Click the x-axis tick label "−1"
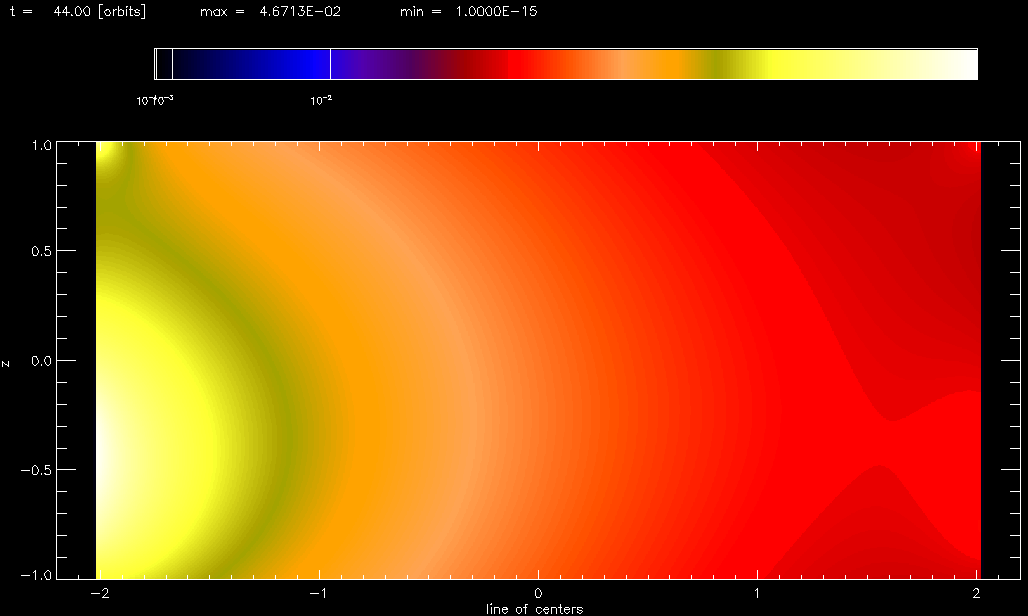The height and width of the screenshot is (616, 1028). pyautogui.click(x=319, y=593)
